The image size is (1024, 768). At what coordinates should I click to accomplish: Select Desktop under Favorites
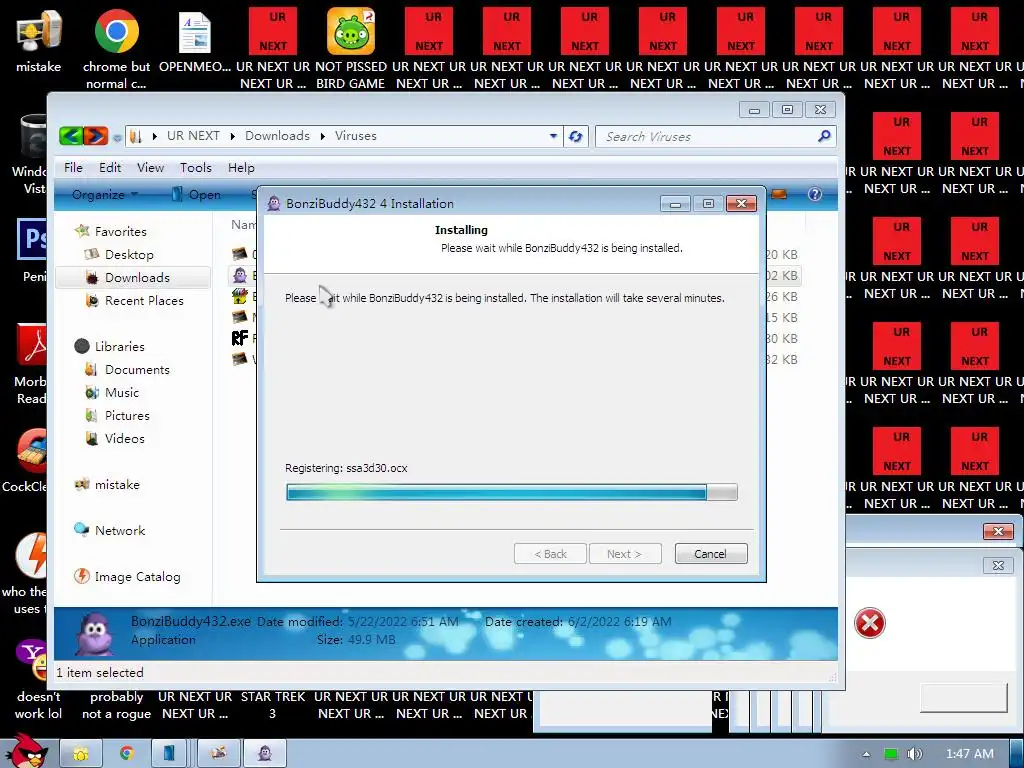[x=129, y=255]
